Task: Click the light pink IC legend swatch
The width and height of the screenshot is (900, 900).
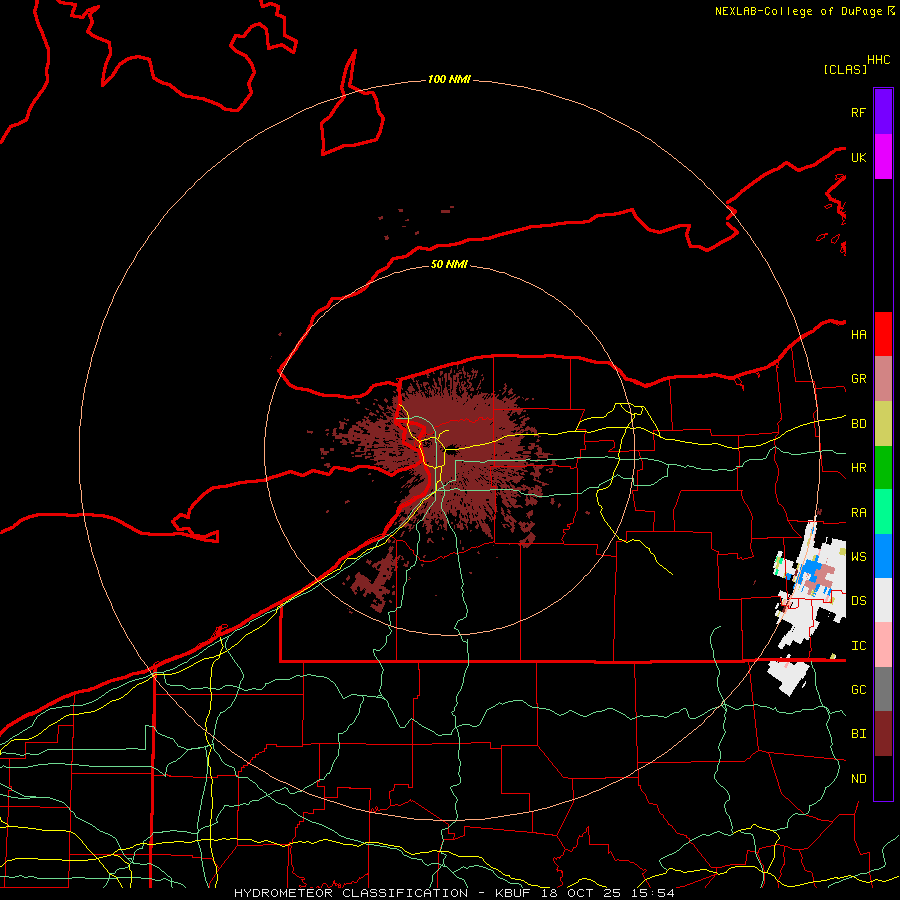Action: pyautogui.click(x=883, y=645)
